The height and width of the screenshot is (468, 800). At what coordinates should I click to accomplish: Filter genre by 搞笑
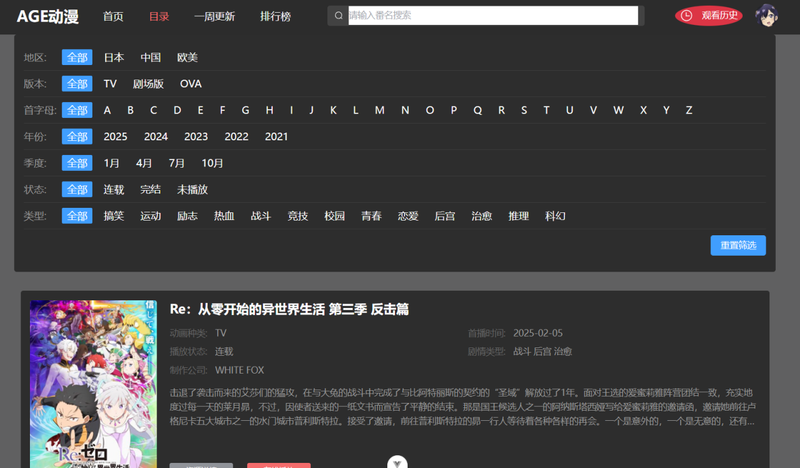(114, 216)
